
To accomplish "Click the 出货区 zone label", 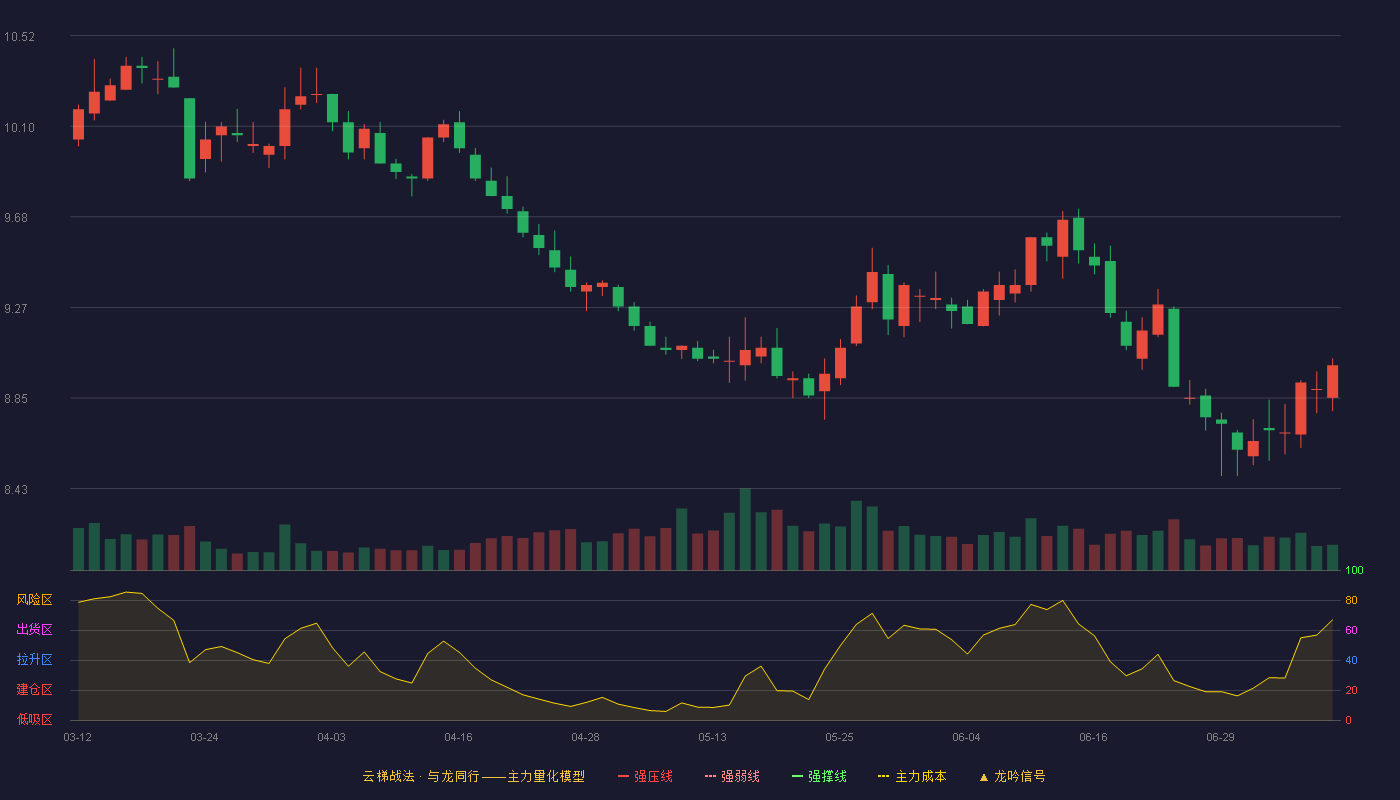I will pyautogui.click(x=34, y=630).
